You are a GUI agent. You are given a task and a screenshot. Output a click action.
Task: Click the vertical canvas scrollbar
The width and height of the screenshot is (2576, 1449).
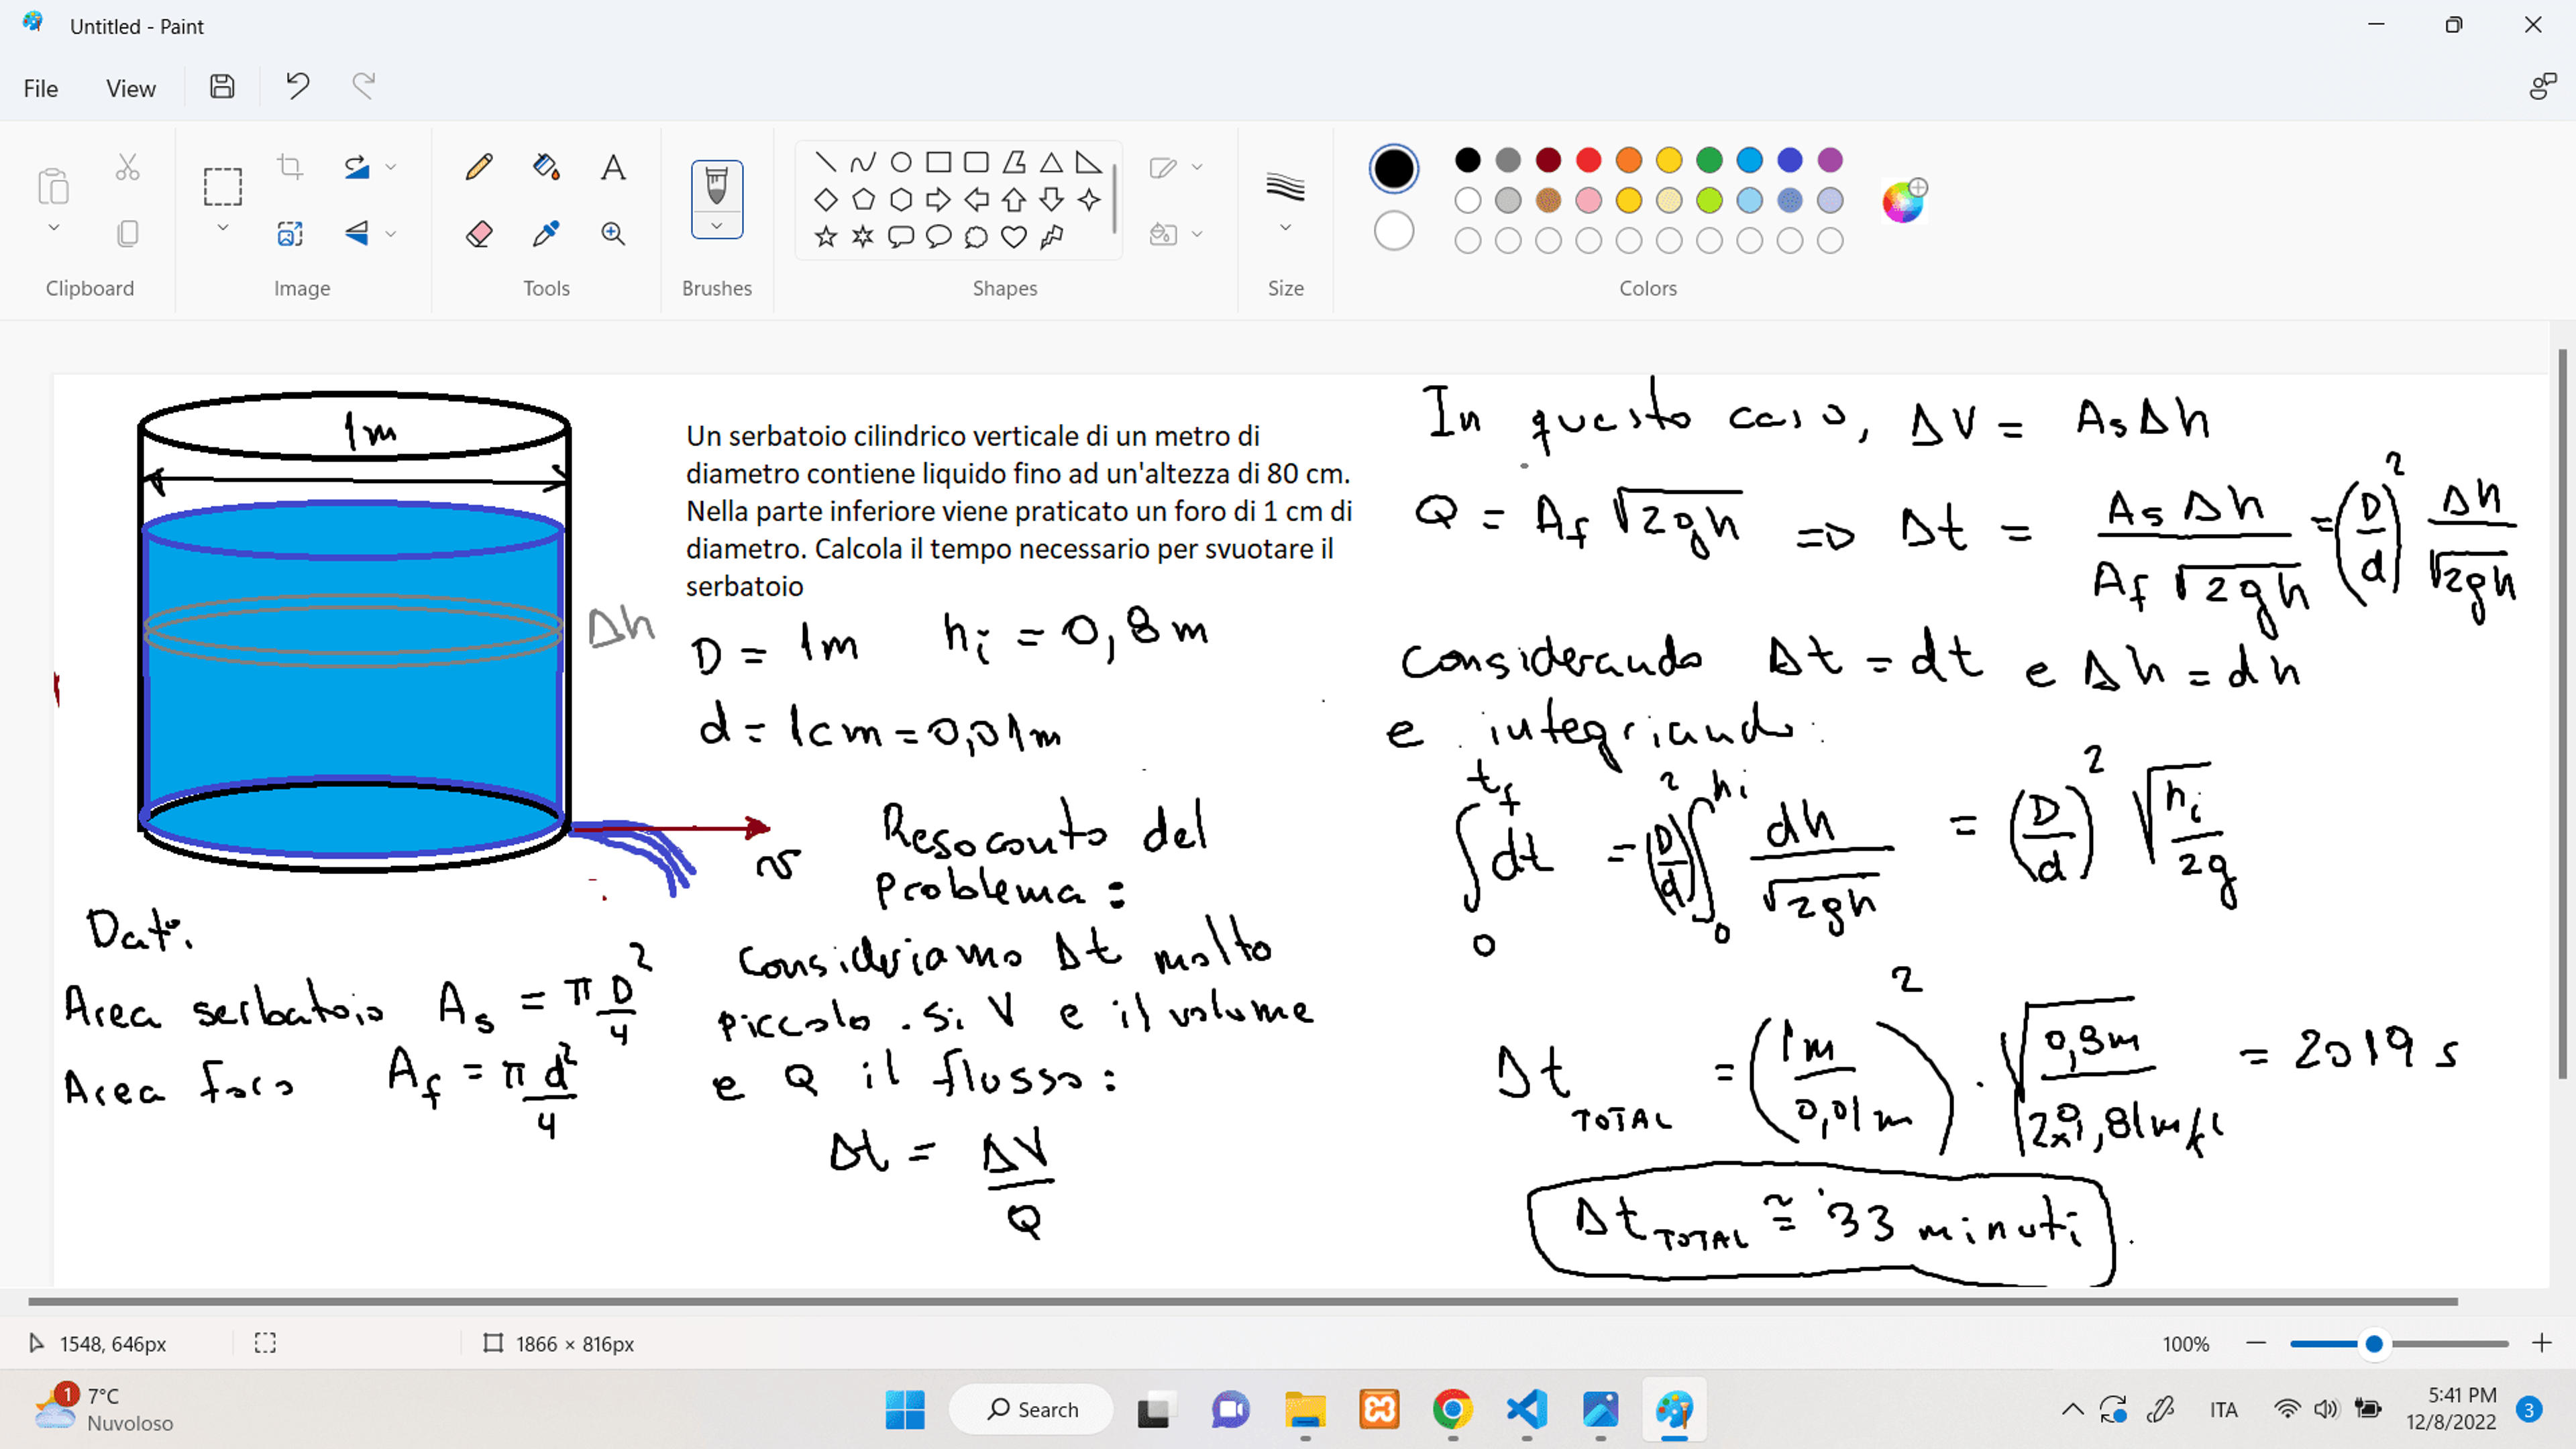point(2562,714)
